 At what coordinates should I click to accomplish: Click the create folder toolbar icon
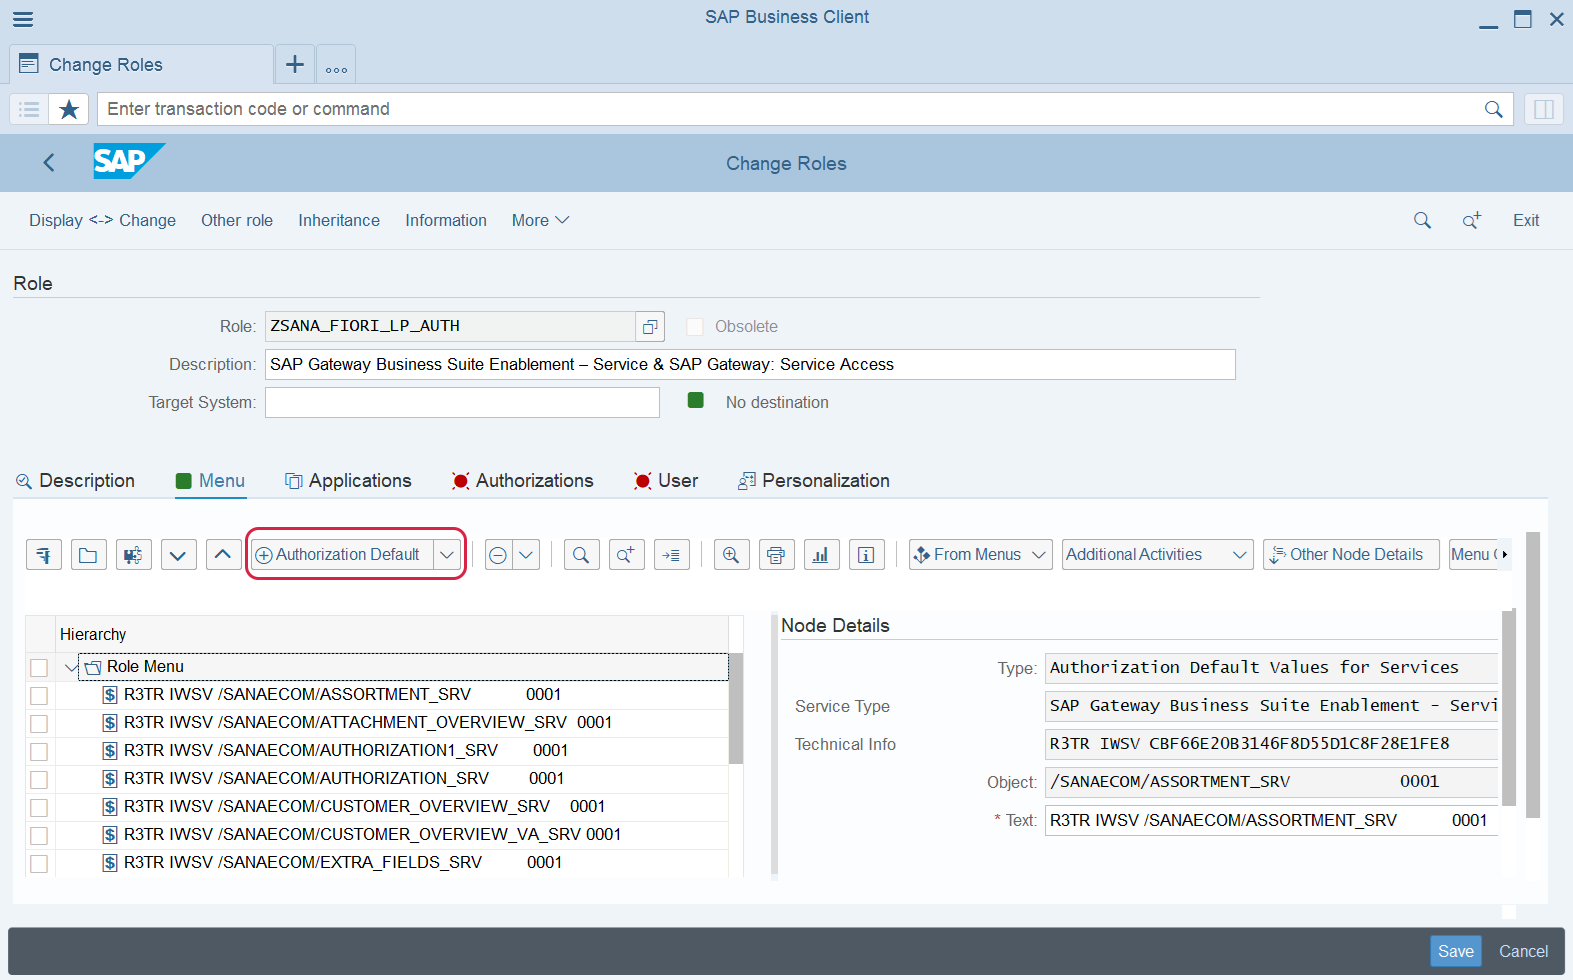pos(89,554)
